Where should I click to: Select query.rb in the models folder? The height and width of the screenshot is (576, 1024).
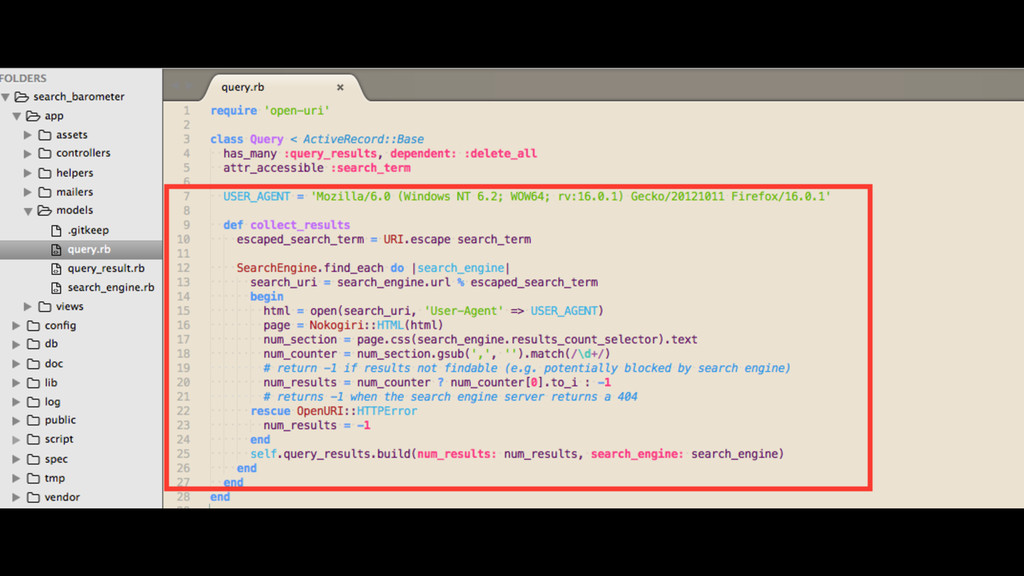pyautogui.click(x=89, y=249)
